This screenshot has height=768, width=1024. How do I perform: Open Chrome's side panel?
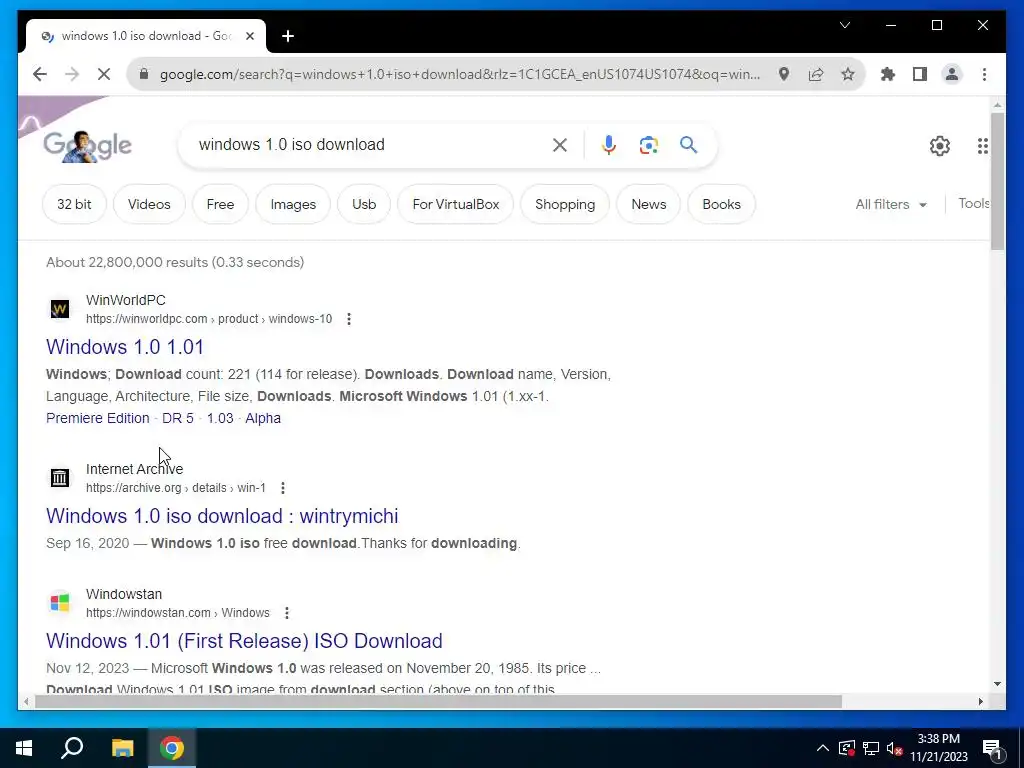(x=920, y=74)
